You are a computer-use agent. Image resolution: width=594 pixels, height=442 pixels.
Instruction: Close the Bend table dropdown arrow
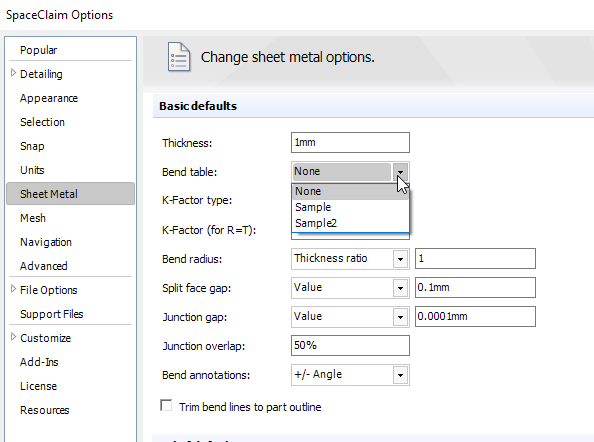click(x=400, y=172)
